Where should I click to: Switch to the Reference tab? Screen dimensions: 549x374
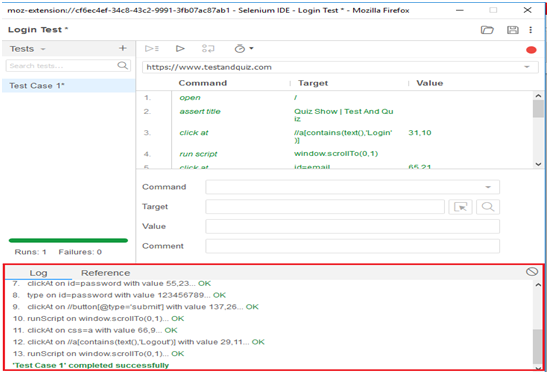click(105, 273)
